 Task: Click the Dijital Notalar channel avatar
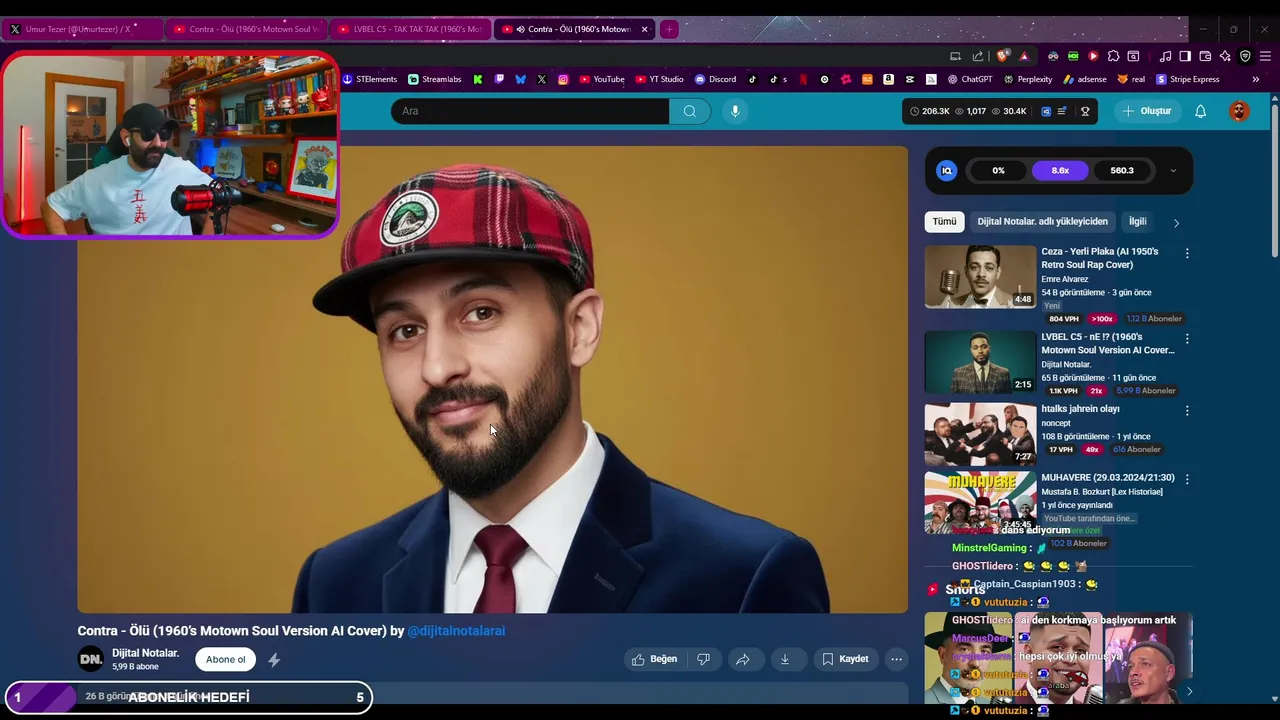click(x=90, y=659)
